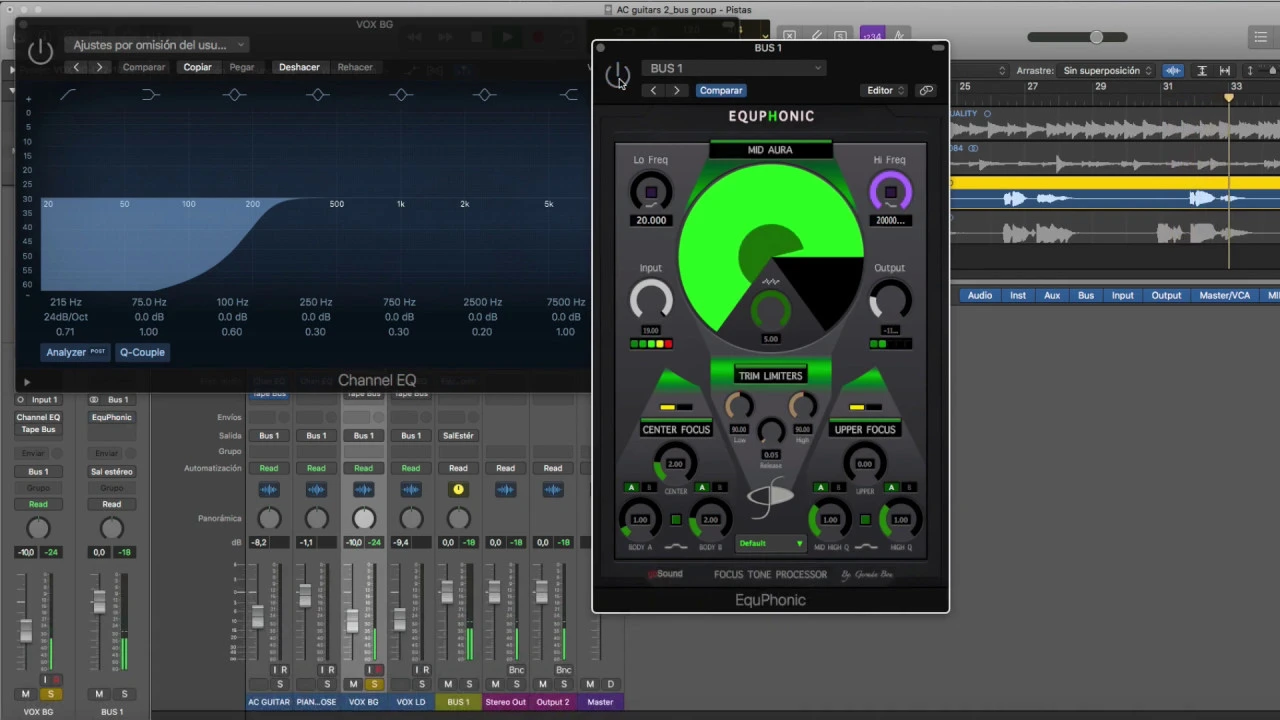Viewport: 1280px width, 720px height.
Task: Toggle the Analyzer button in Channel EQ
Action: click(x=76, y=352)
